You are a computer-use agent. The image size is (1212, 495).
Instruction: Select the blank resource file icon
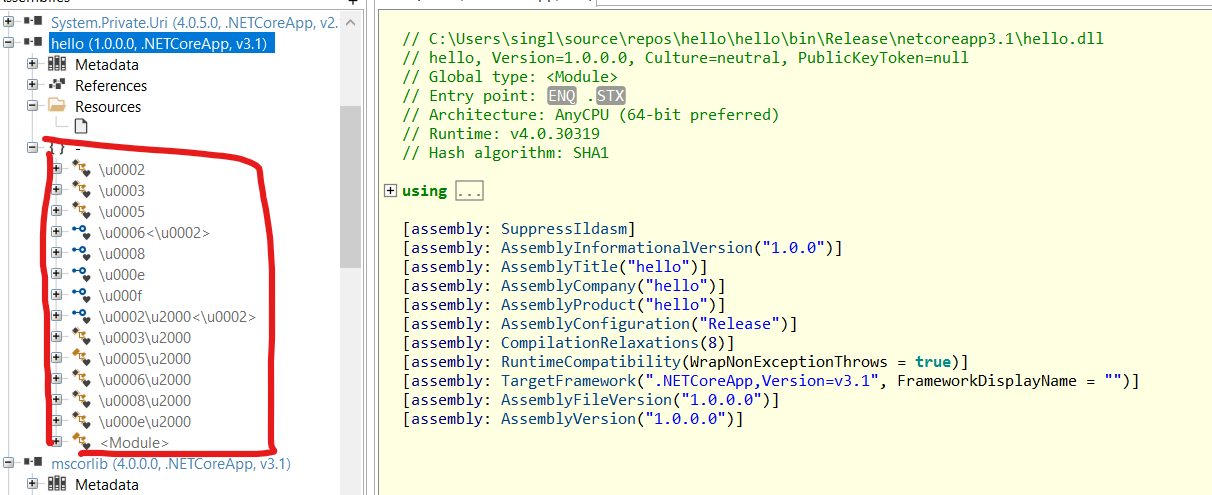[81, 126]
